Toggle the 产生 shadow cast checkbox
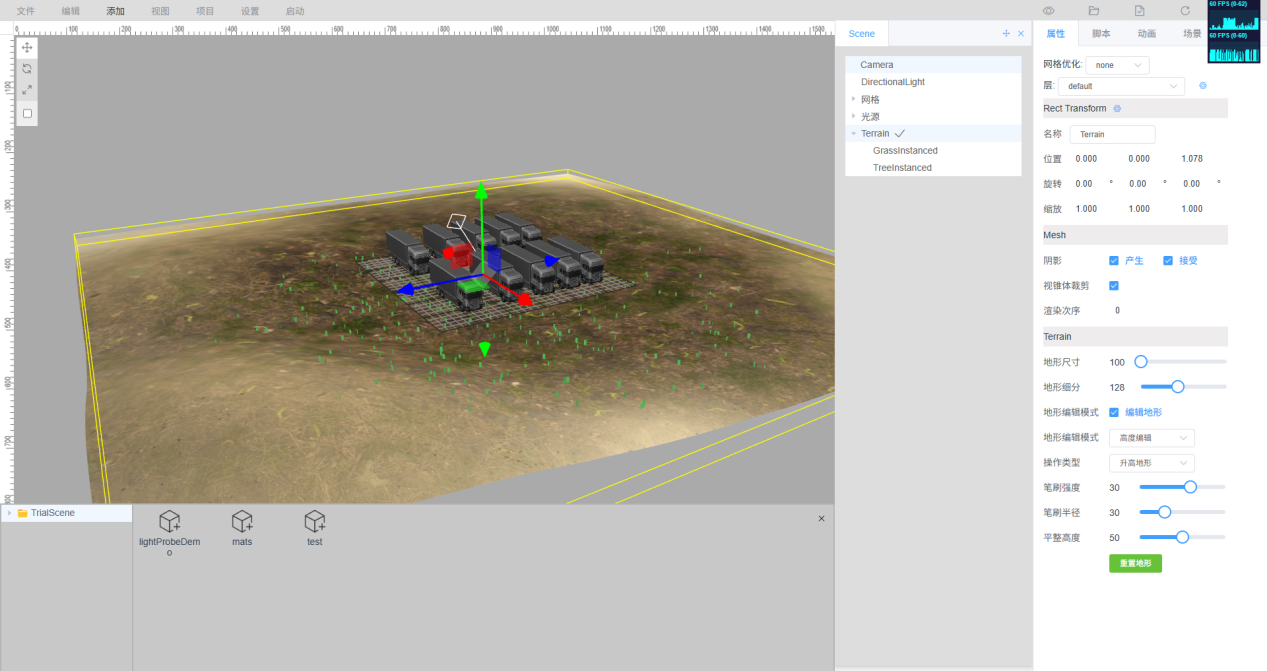The width and height of the screenshot is (1267, 671). pos(1114,261)
